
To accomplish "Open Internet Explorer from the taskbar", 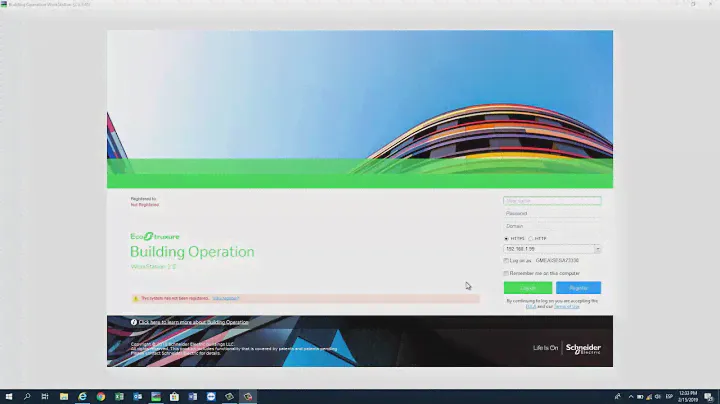I will [83, 396].
